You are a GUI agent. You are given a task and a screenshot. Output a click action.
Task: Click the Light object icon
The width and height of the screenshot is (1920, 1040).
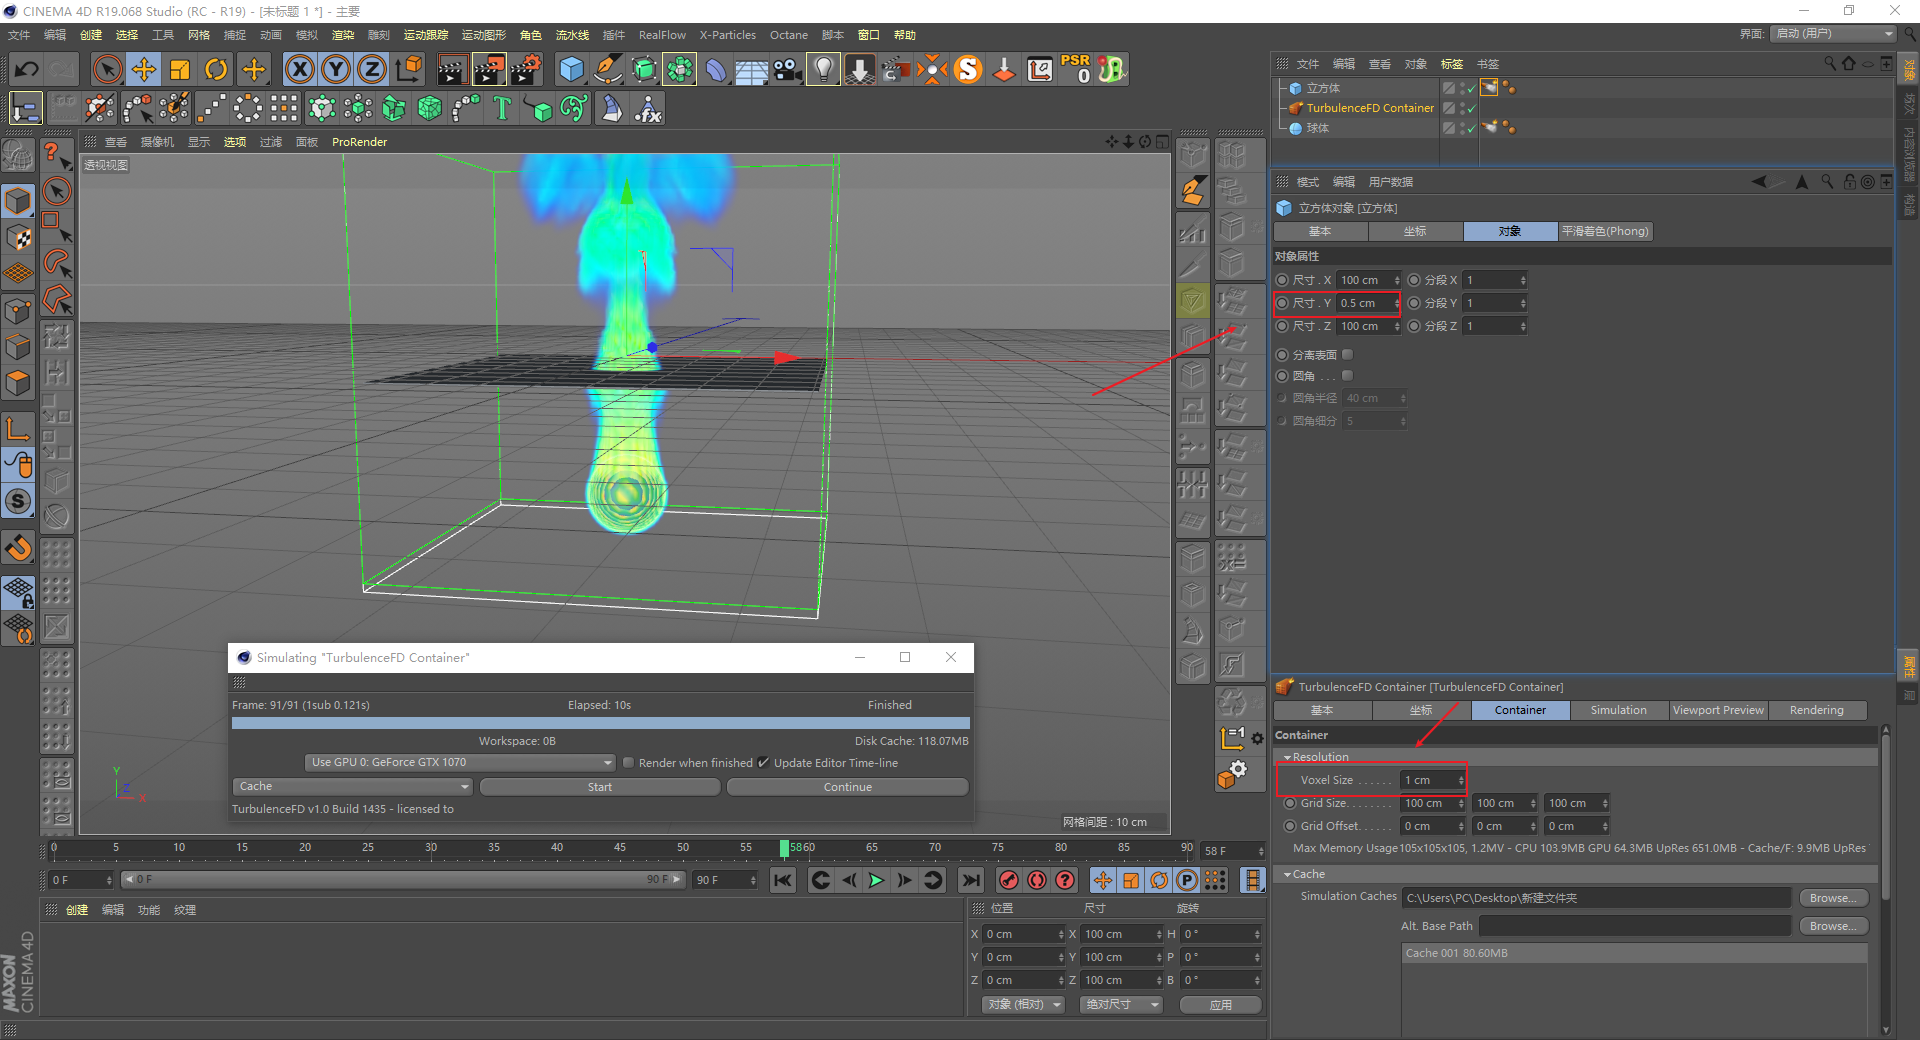click(x=822, y=69)
